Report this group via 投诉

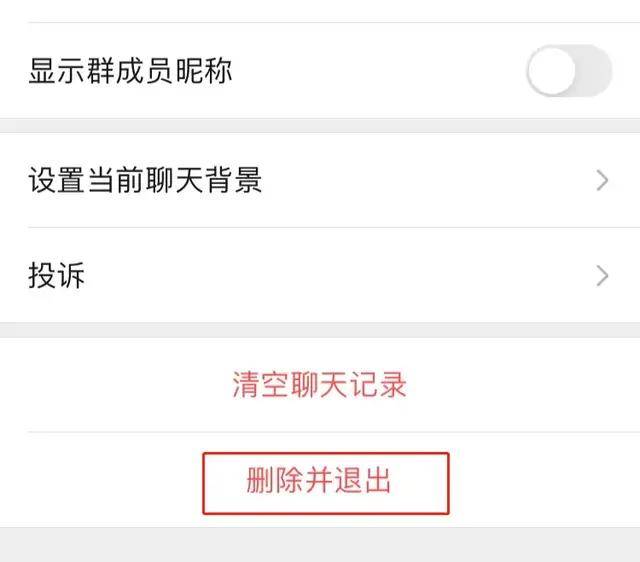[320, 276]
